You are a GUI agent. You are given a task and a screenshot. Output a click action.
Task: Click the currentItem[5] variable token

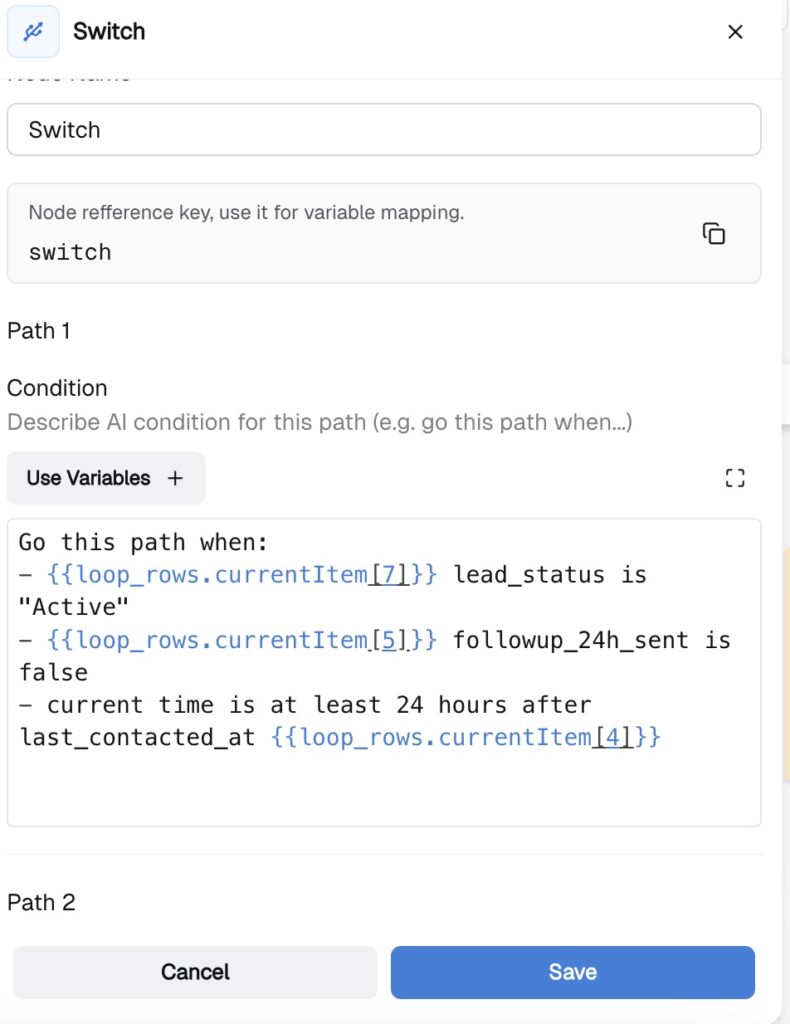click(x=242, y=640)
